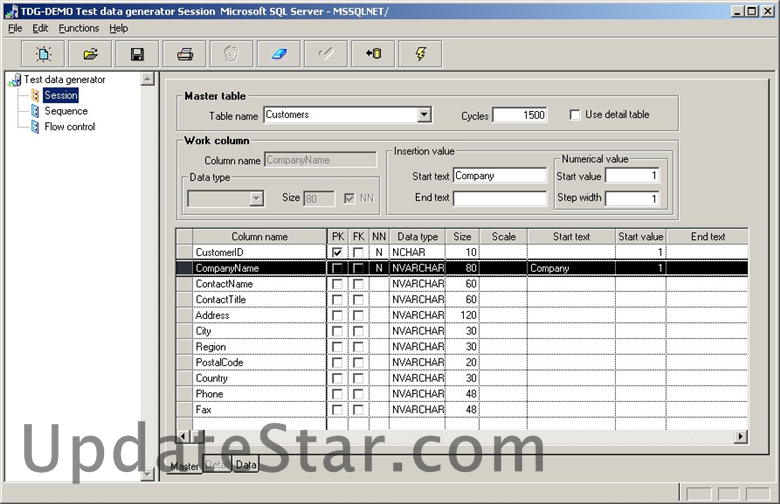
Task: Click the lightning bolt execute icon
Action: tap(420, 54)
